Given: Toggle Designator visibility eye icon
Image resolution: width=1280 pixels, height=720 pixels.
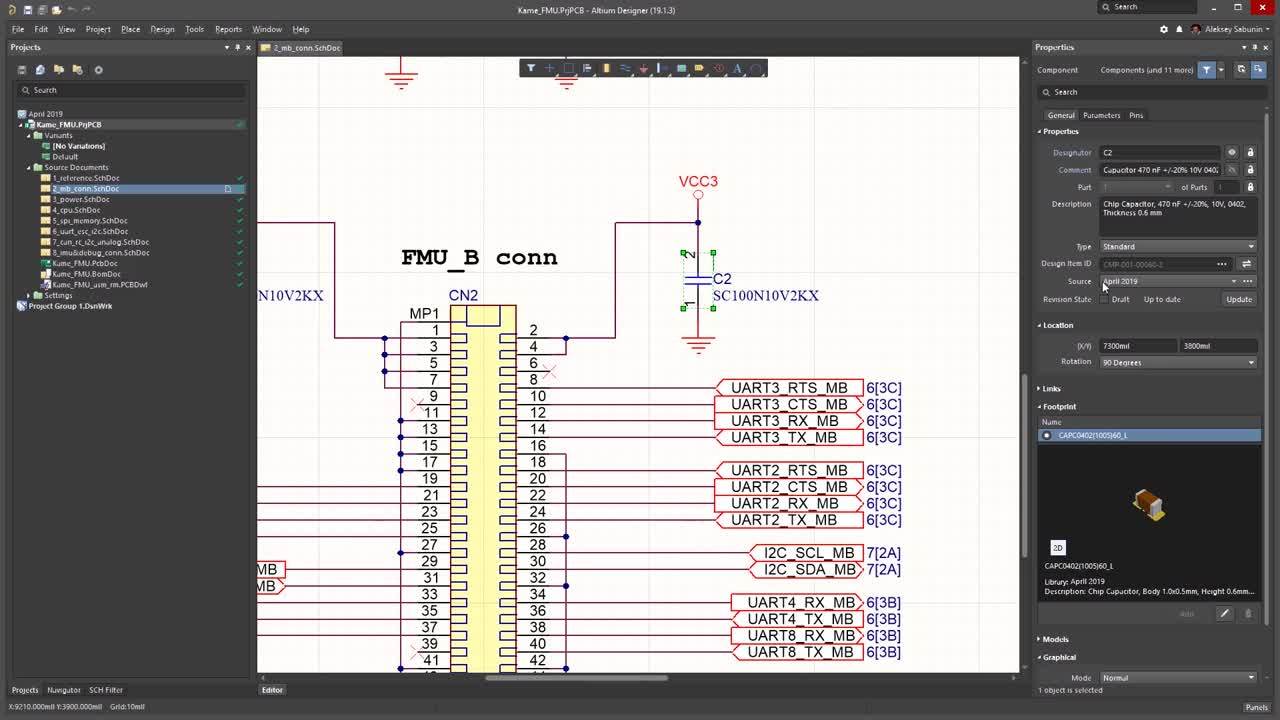Looking at the screenshot, I should (1232, 153).
